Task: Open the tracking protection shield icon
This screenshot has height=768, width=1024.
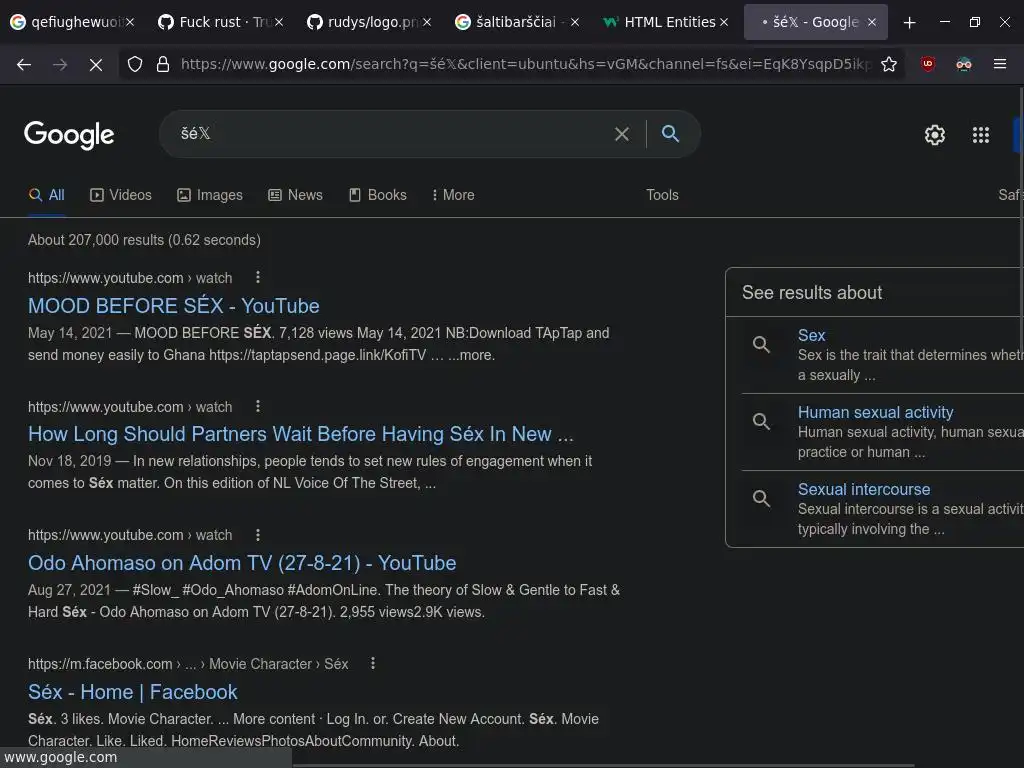Action: pyautogui.click(x=135, y=64)
